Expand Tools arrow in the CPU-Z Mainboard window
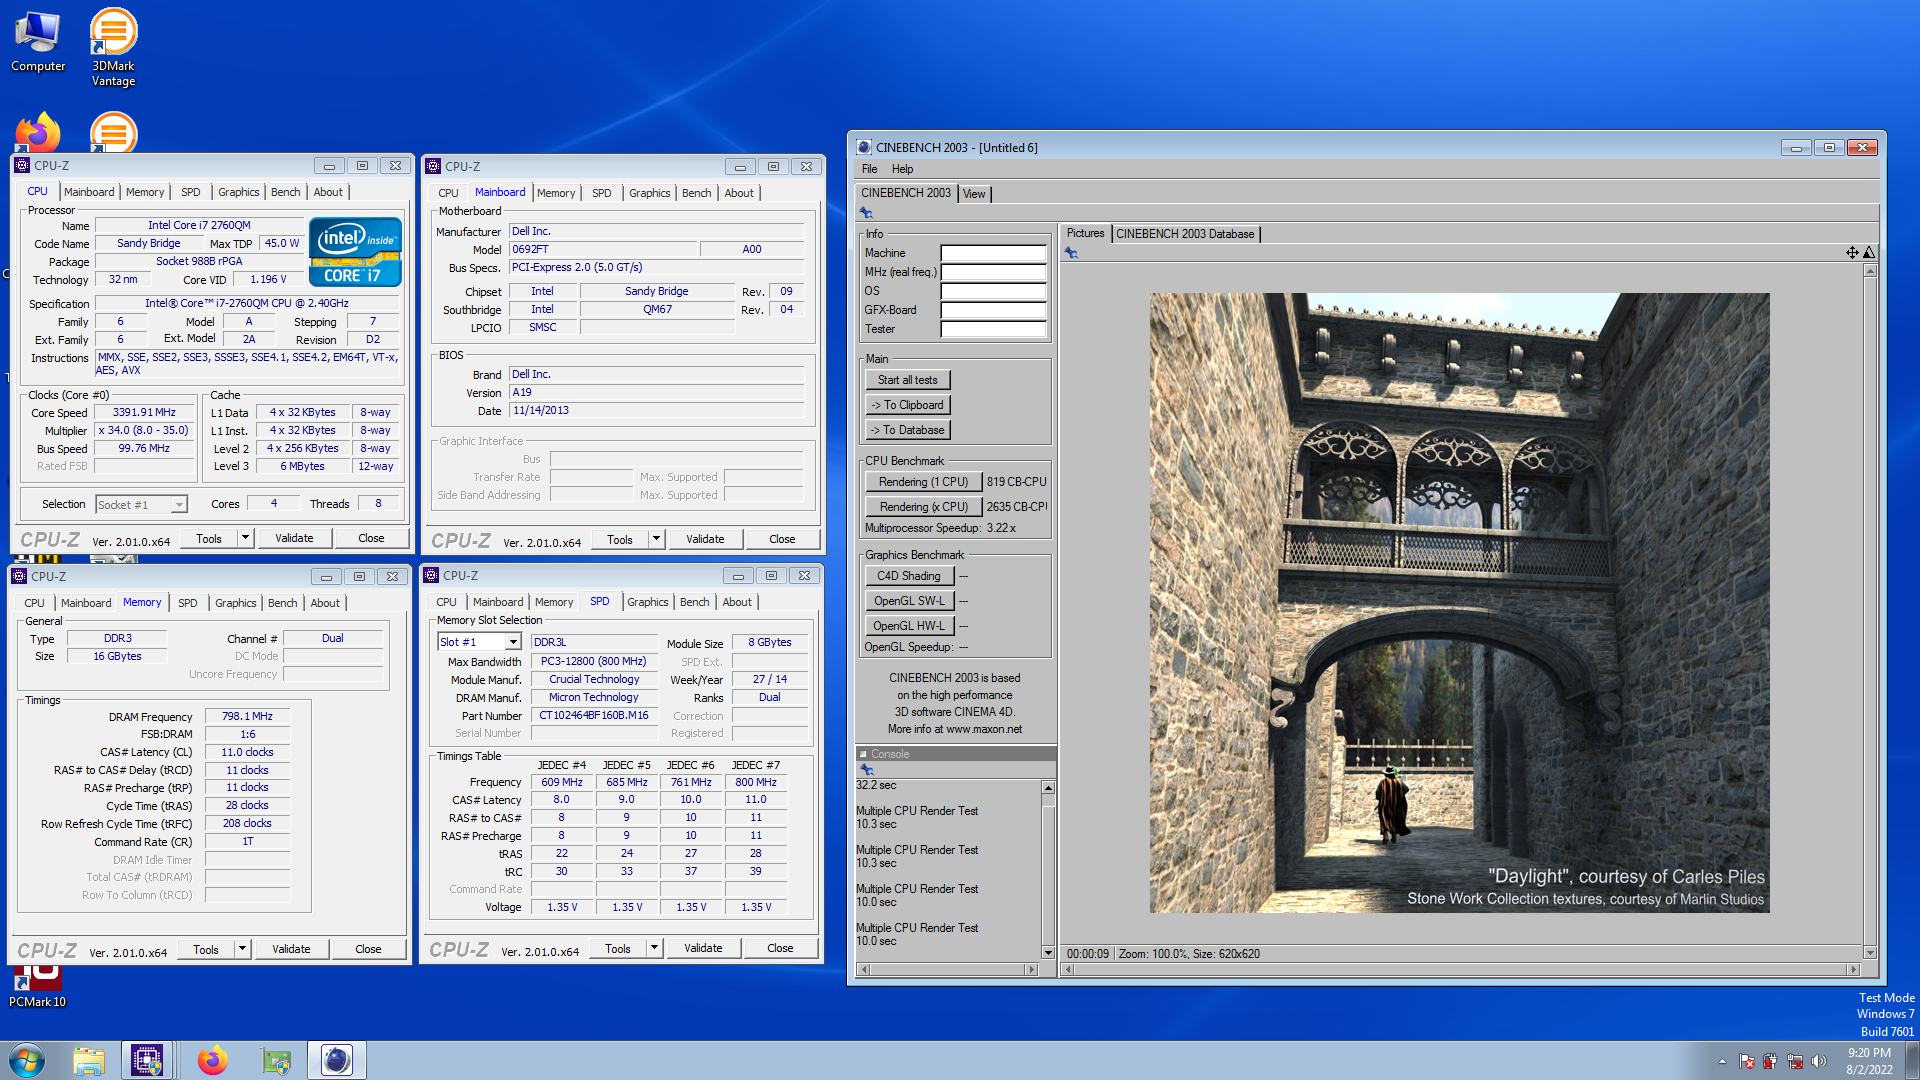Screen dimensions: 1920x1080 click(656, 539)
